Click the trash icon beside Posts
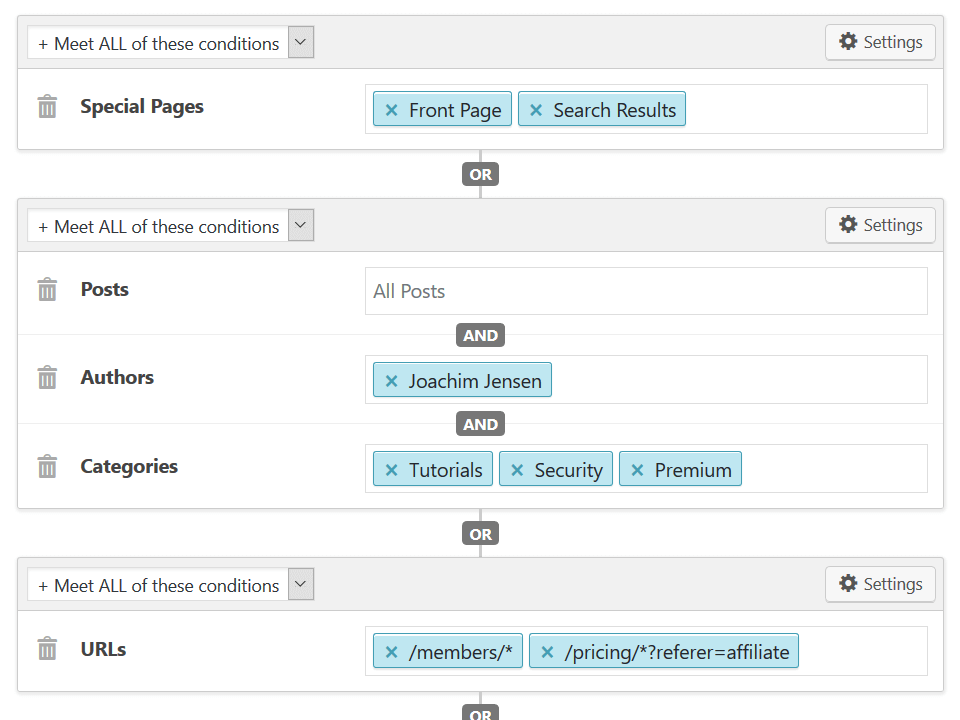The image size is (960, 720). (x=47, y=289)
